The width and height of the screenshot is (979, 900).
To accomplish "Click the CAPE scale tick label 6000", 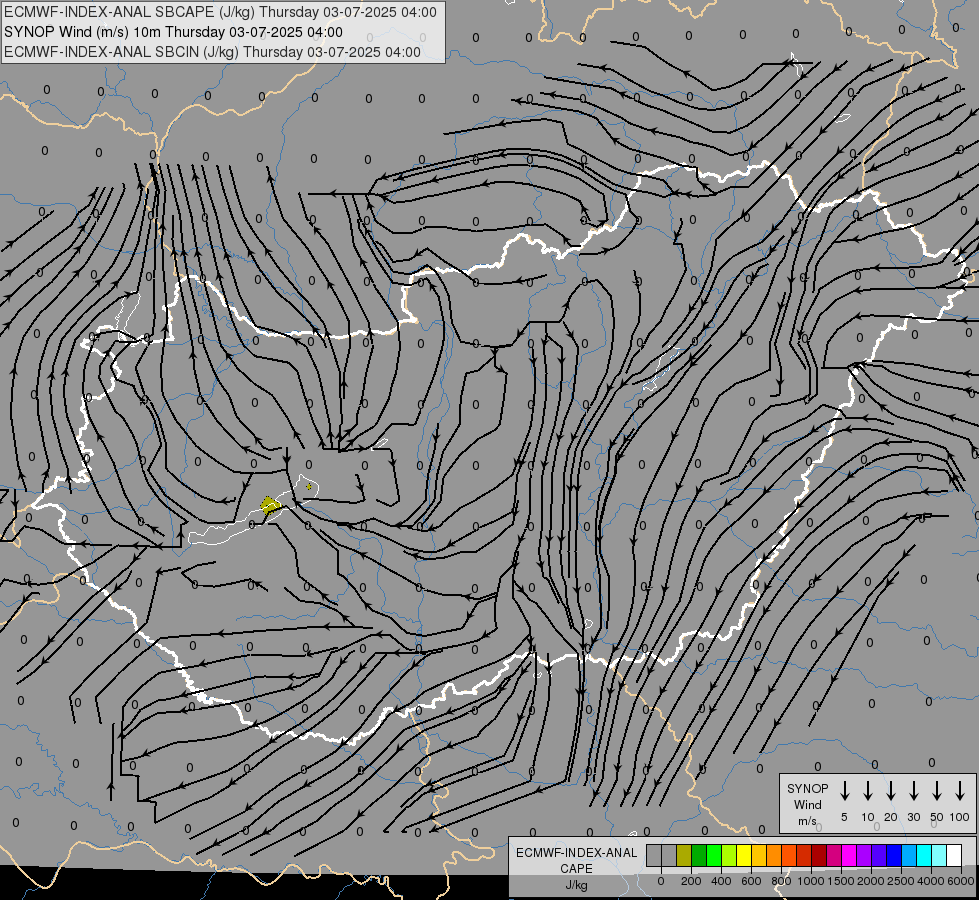I will pos(961,881).
